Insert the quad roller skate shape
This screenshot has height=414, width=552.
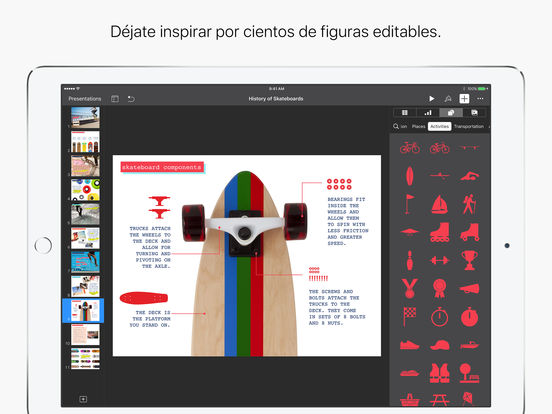470,232
